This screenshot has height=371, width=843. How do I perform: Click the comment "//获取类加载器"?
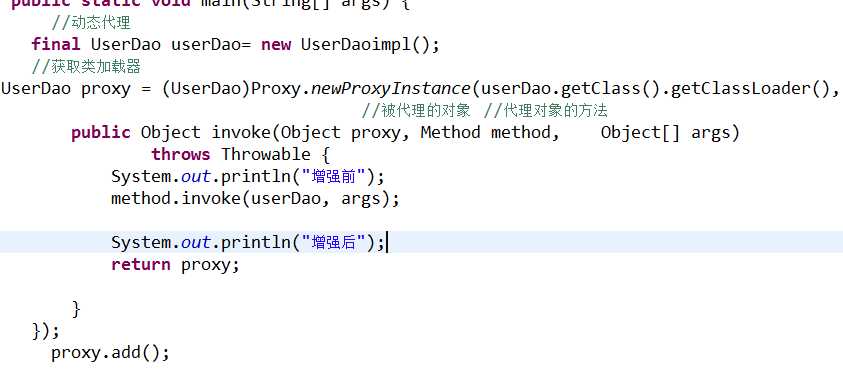point(86,67)
